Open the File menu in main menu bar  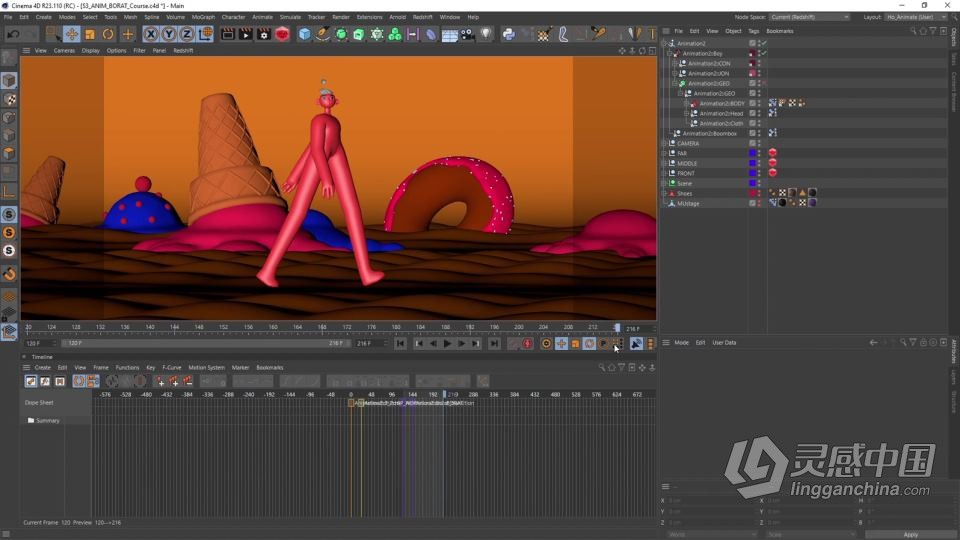tap(8, 17)
